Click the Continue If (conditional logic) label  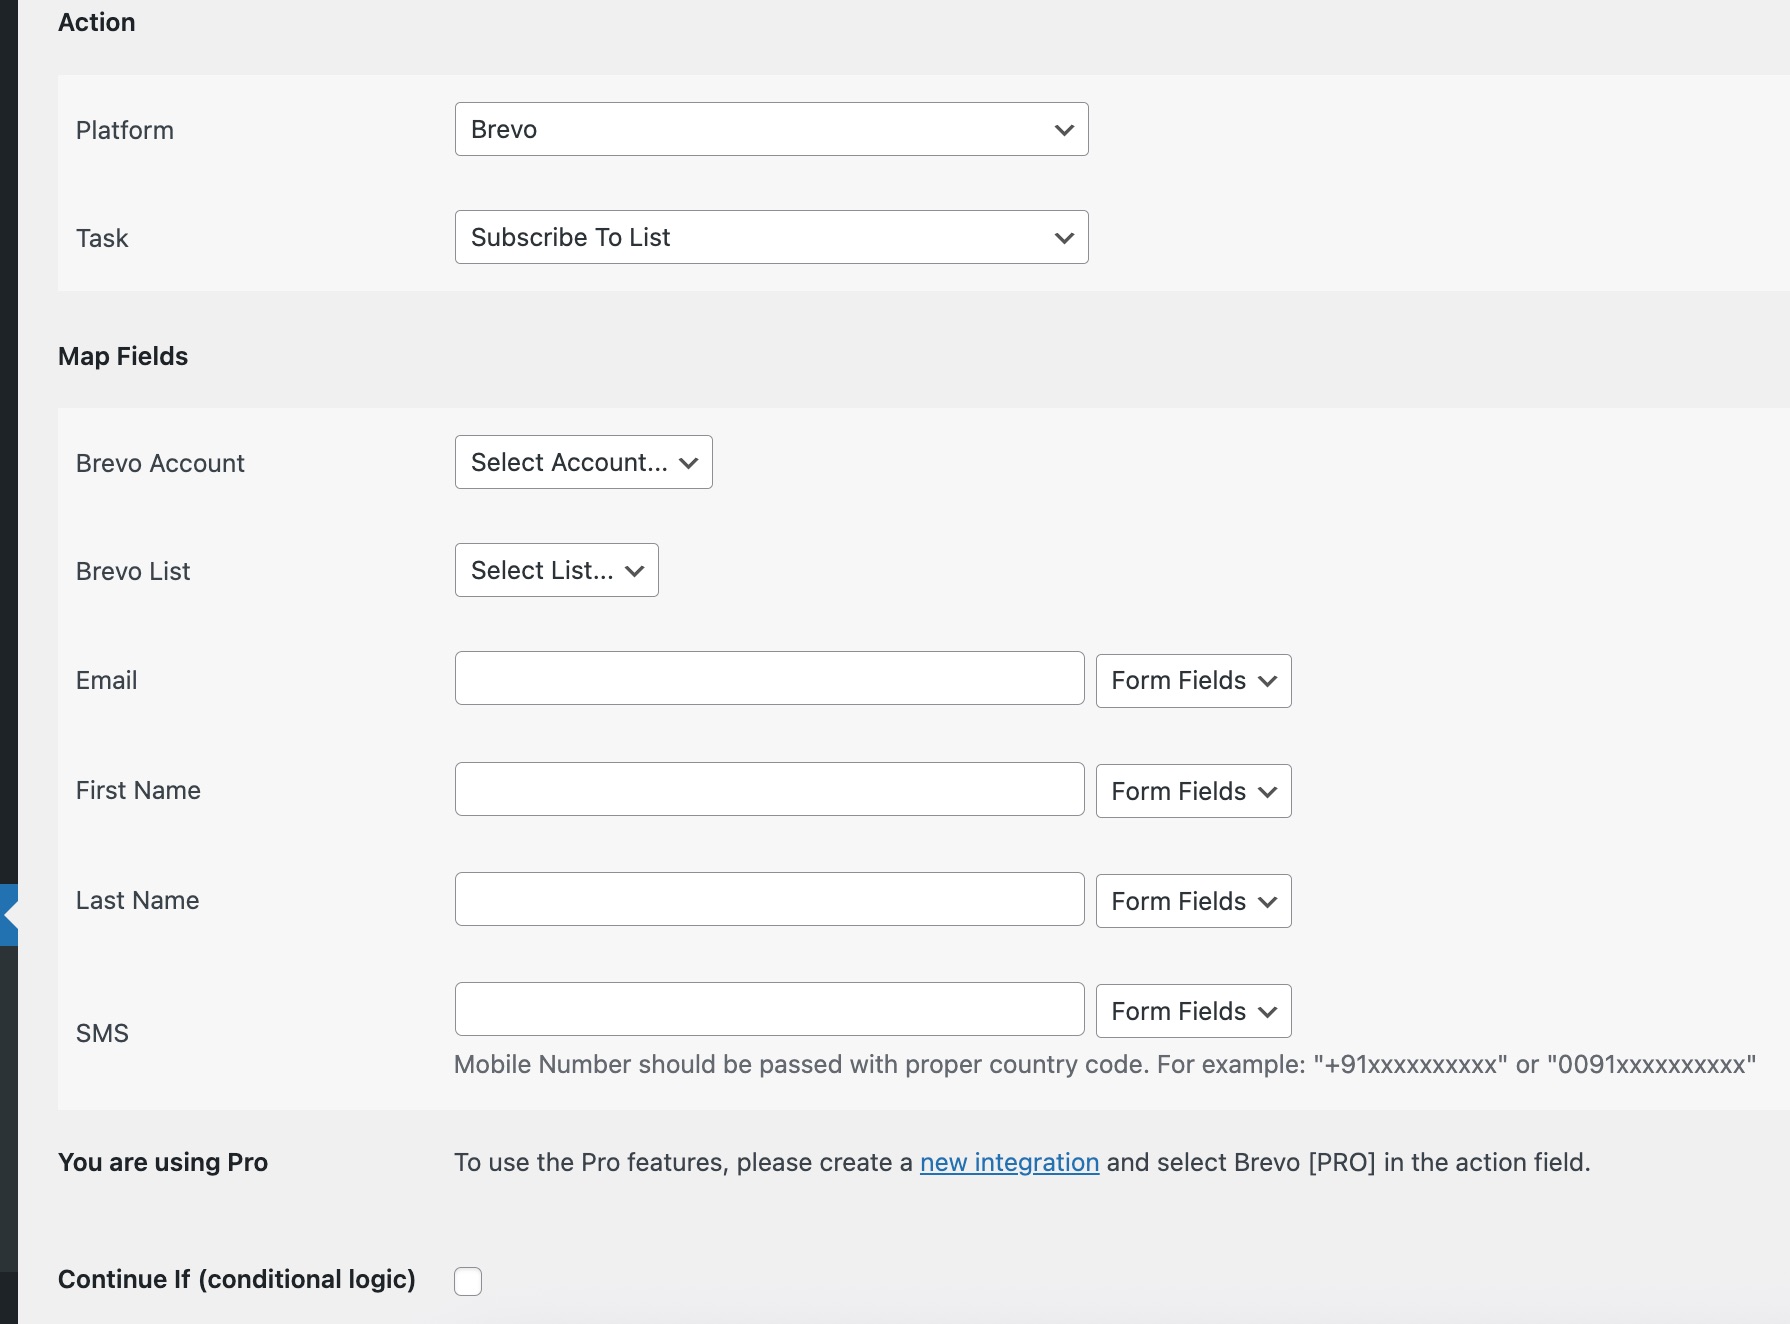tap(237, 1279)
